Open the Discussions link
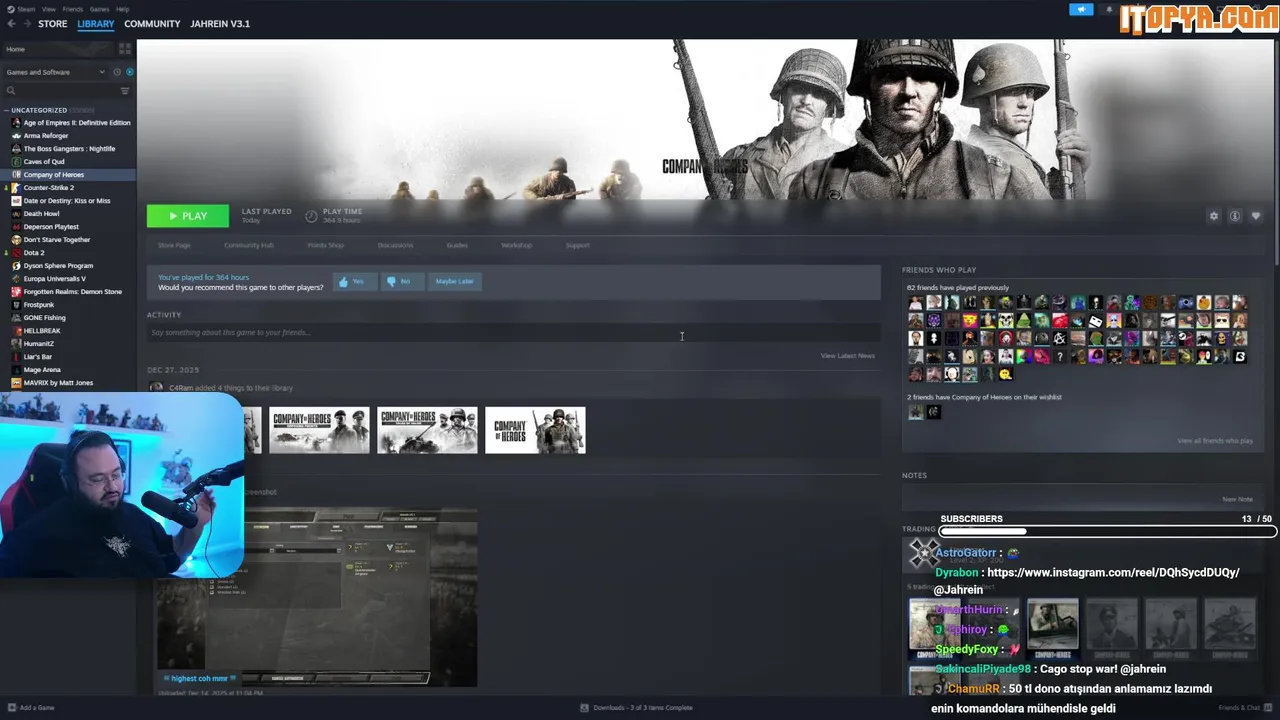This screenshot has width=1280, height=720. click(x=395, y=245)
